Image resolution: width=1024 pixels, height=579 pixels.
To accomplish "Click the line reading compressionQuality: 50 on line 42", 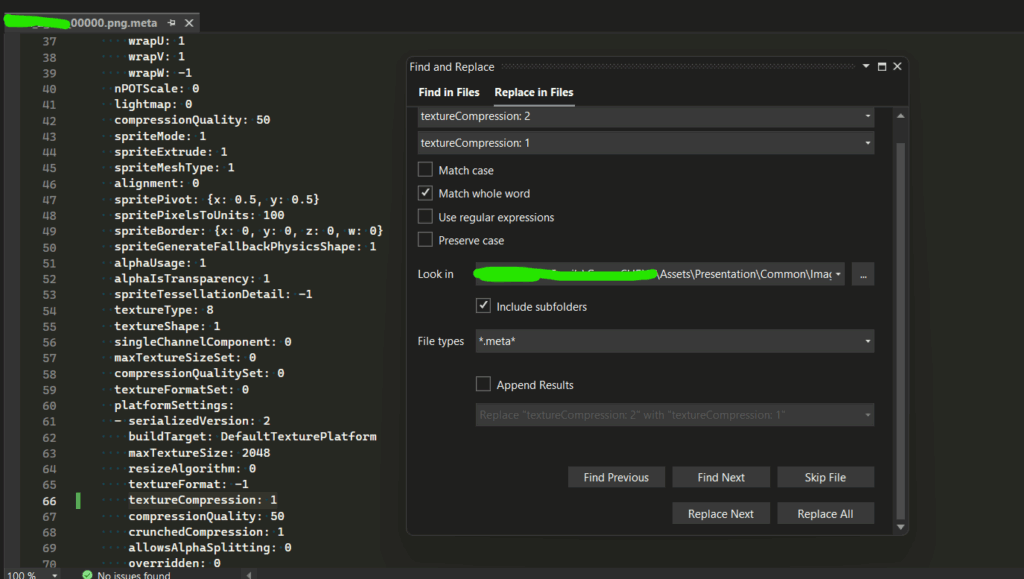I will [x=192, y=120].
